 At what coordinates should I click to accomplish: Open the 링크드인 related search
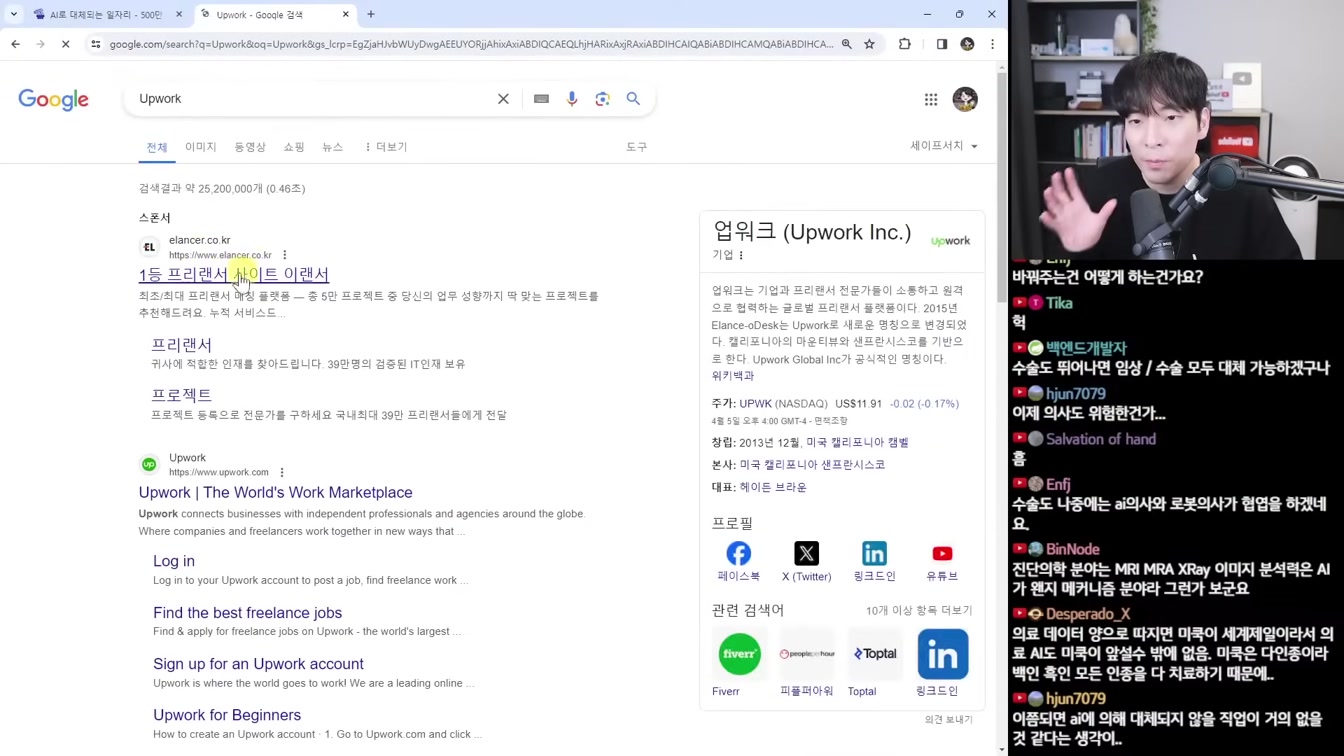click(x=942, y=662)
